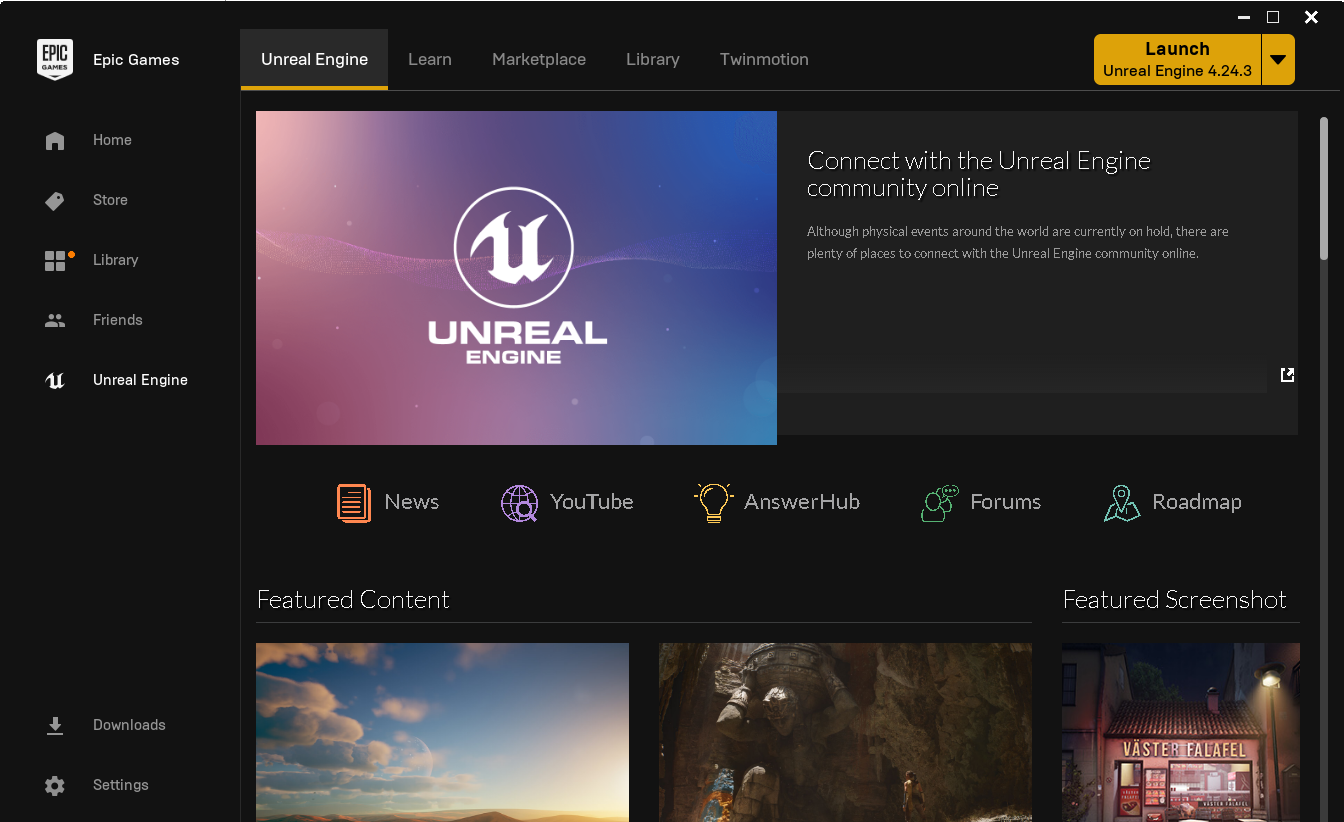This screenshot has height=822, width=1344.
Task: Click the Friends people icon
Action: pyautogui.click(x=55, y=321)
